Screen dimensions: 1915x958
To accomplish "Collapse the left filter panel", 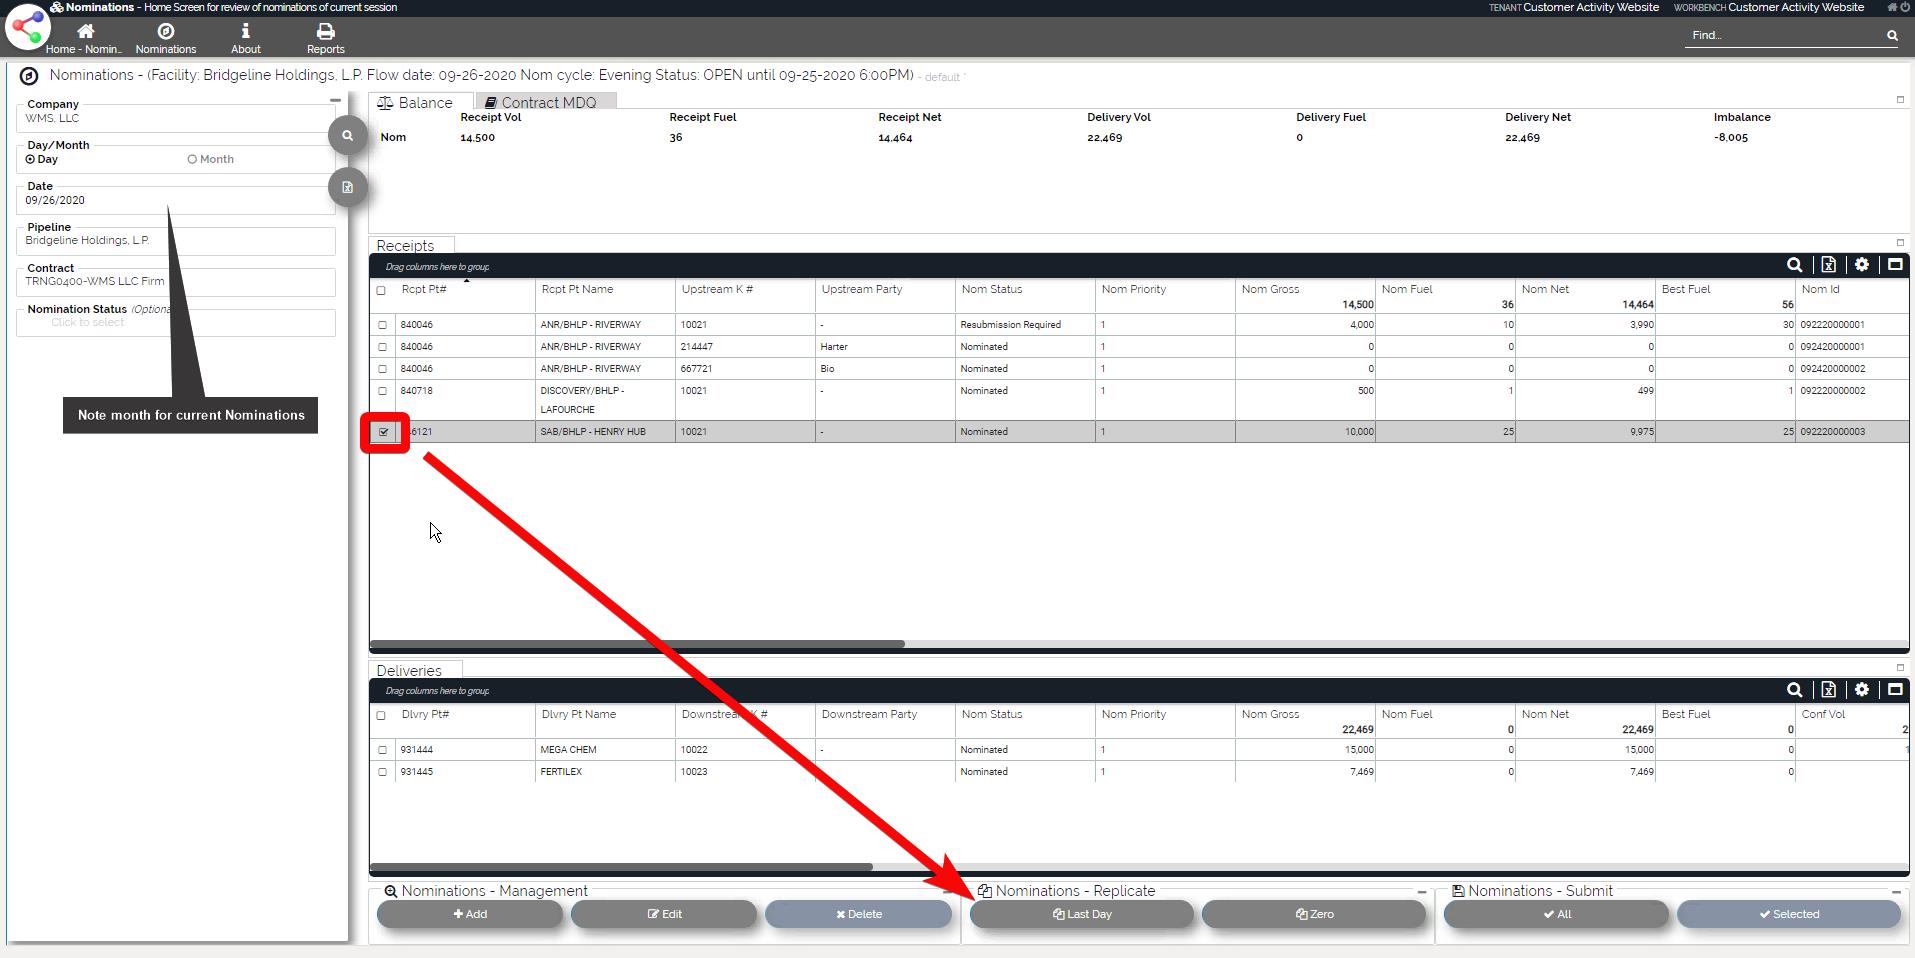I will [x=335, y=100].
